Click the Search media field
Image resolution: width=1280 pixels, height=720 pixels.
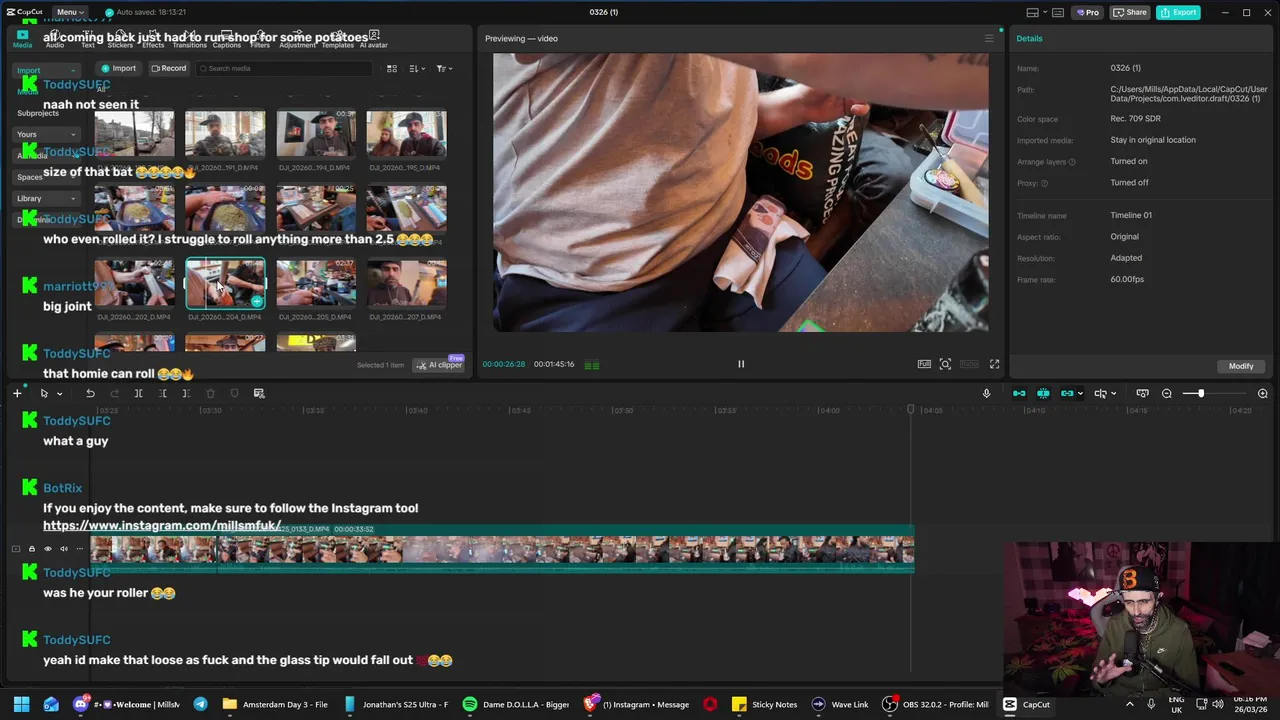[285, 68]
